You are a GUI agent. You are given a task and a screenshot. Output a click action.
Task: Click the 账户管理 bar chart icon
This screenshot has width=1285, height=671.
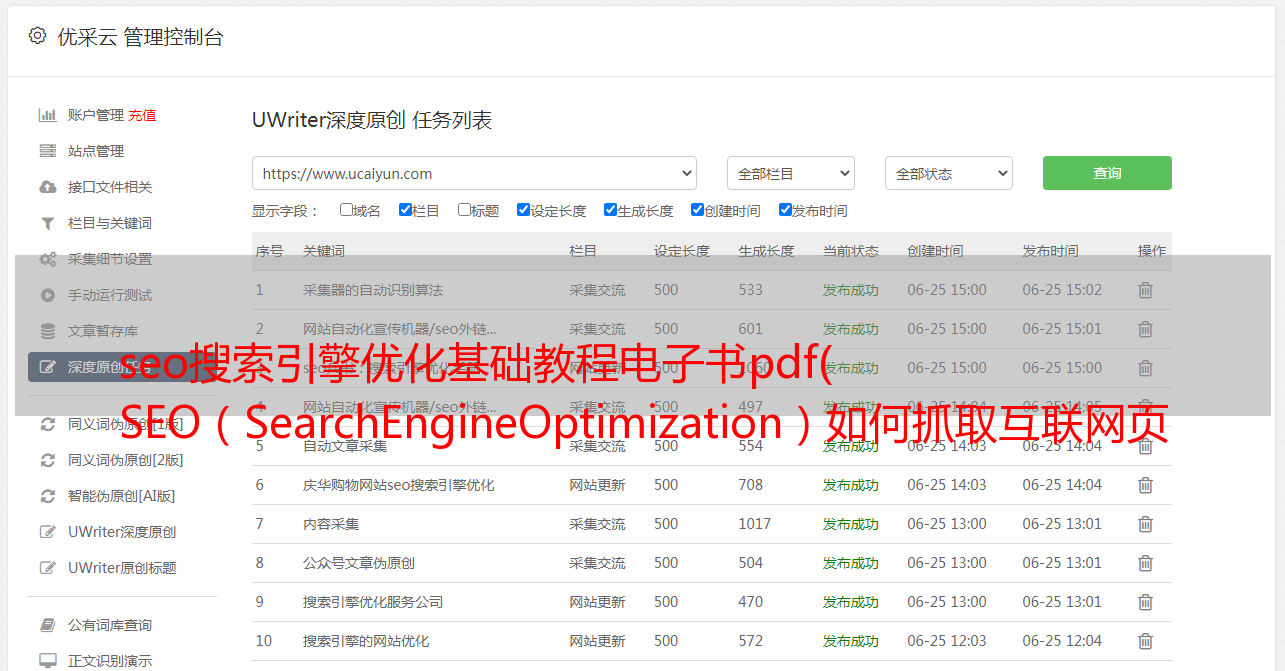pyautogui.click(x=47, y=115)
